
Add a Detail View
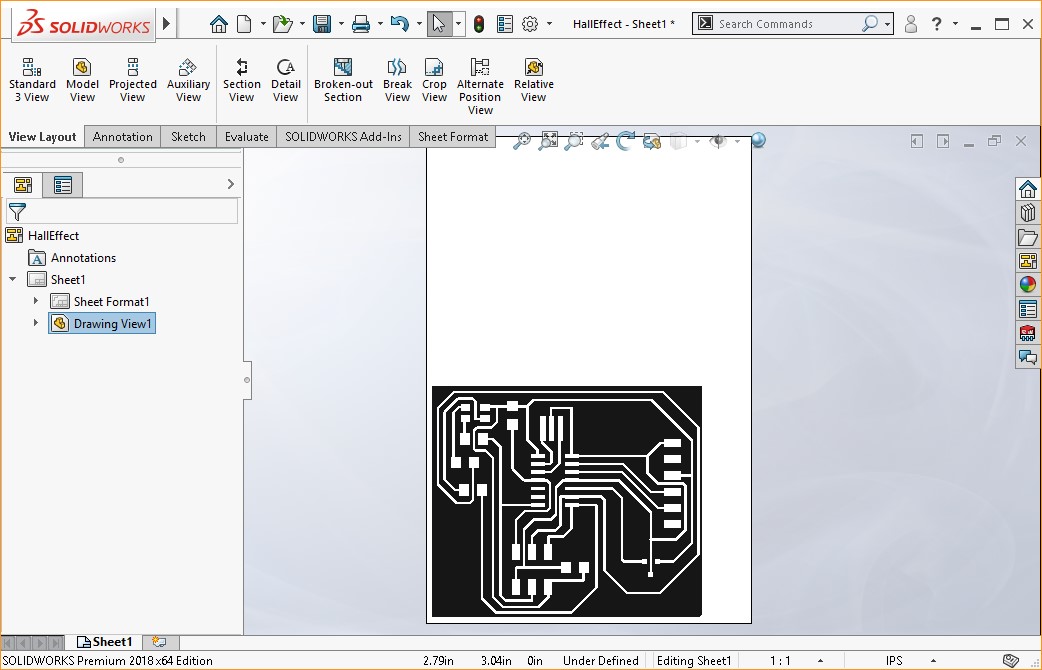(286, 80)
